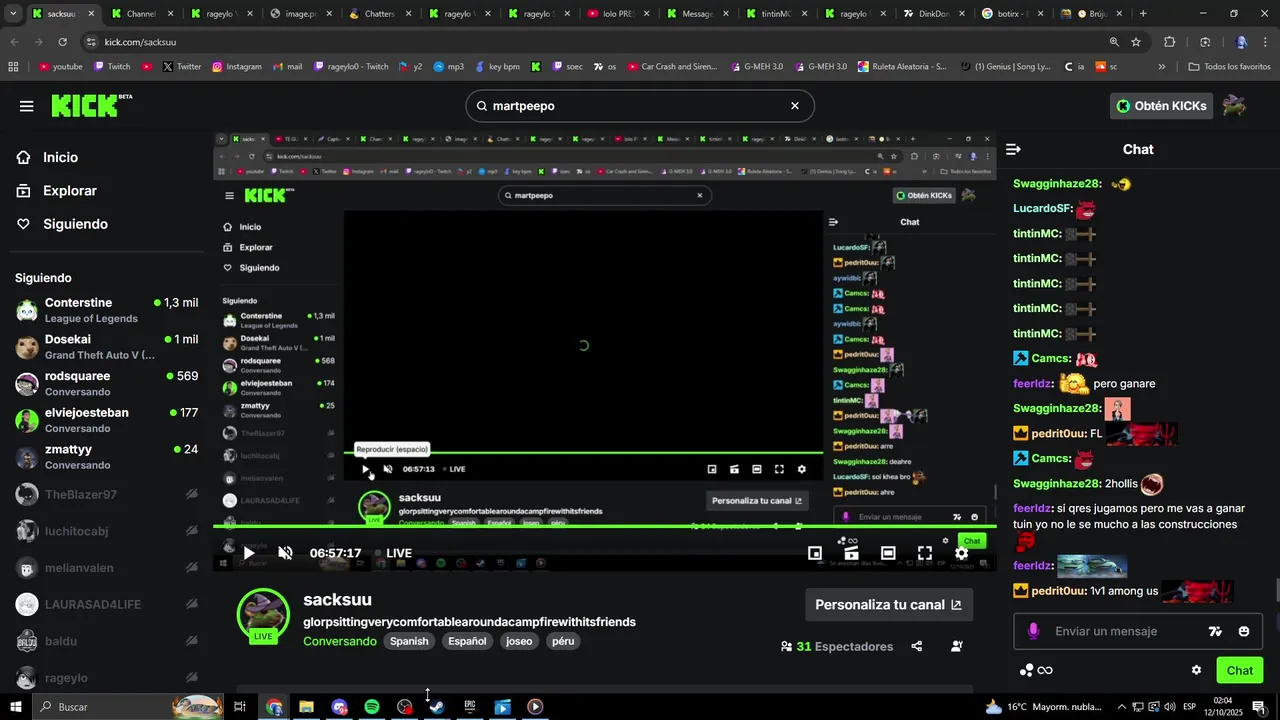This screenshot has height=720, width=1280.
Task: Click the joseo tag
Action: click(x=519, y=641)
